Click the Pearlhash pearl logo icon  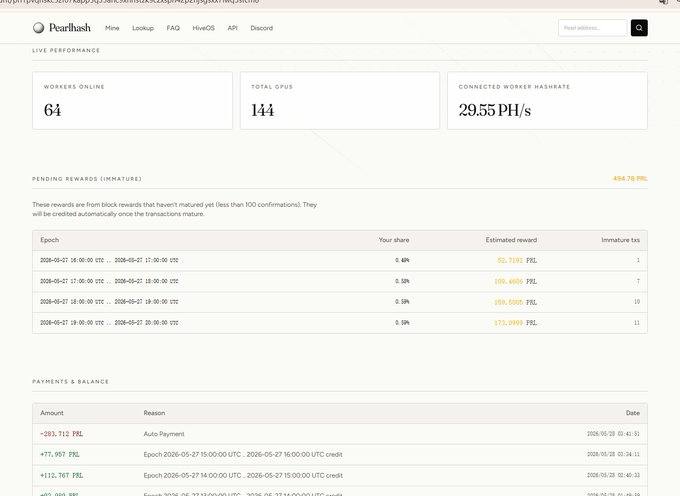pyautogui.click(x=39, y=28)
